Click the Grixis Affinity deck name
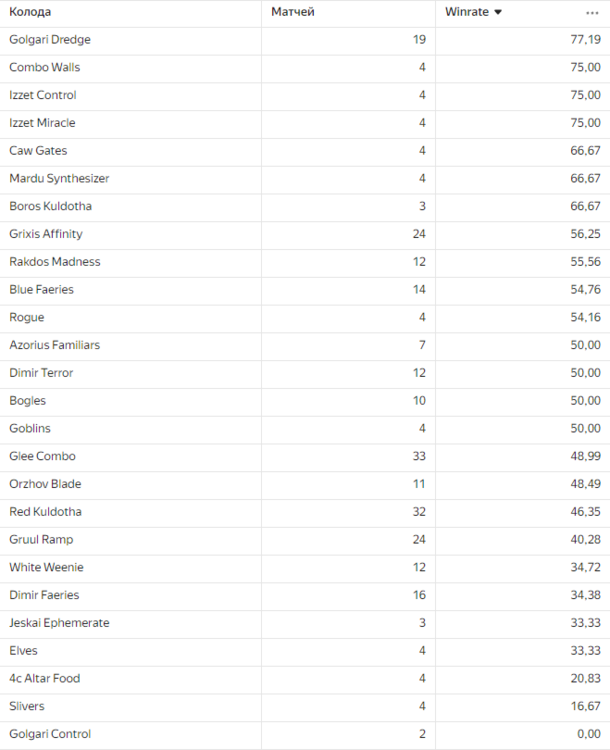The height and width of the screenshot is (750, 610). (x=46, y=234)
